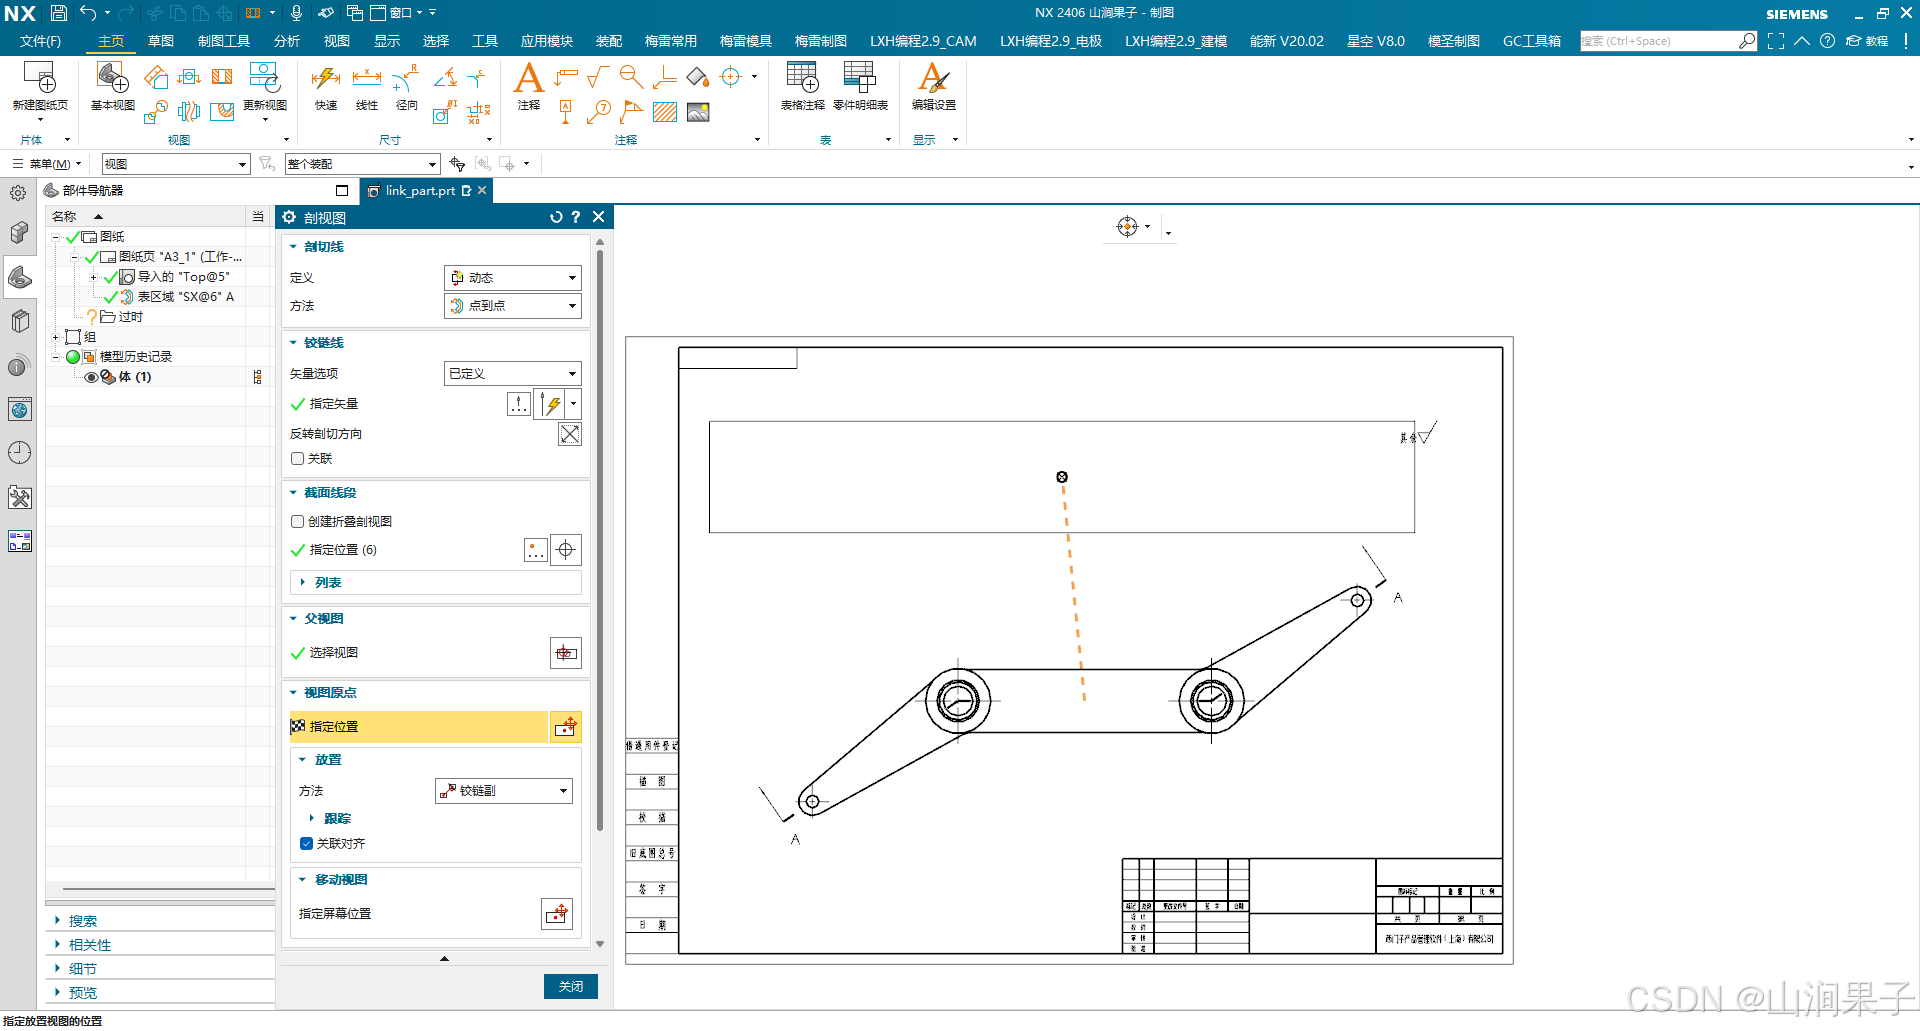Open help for Section View dialog
The height and width of the screenshot is (1031, 1920).
pos(576,217)
